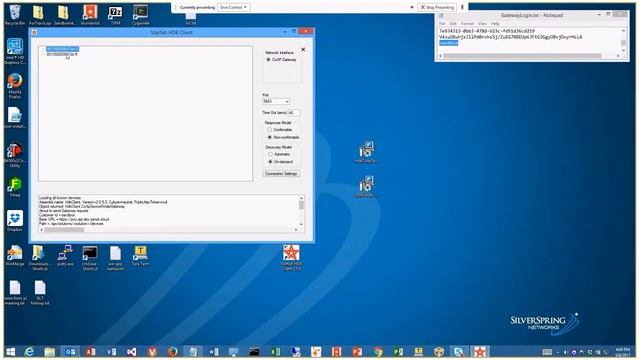Select the putty.exe desktop shortcut
This screenshot has height=360, width=640.
click(65, 256)
